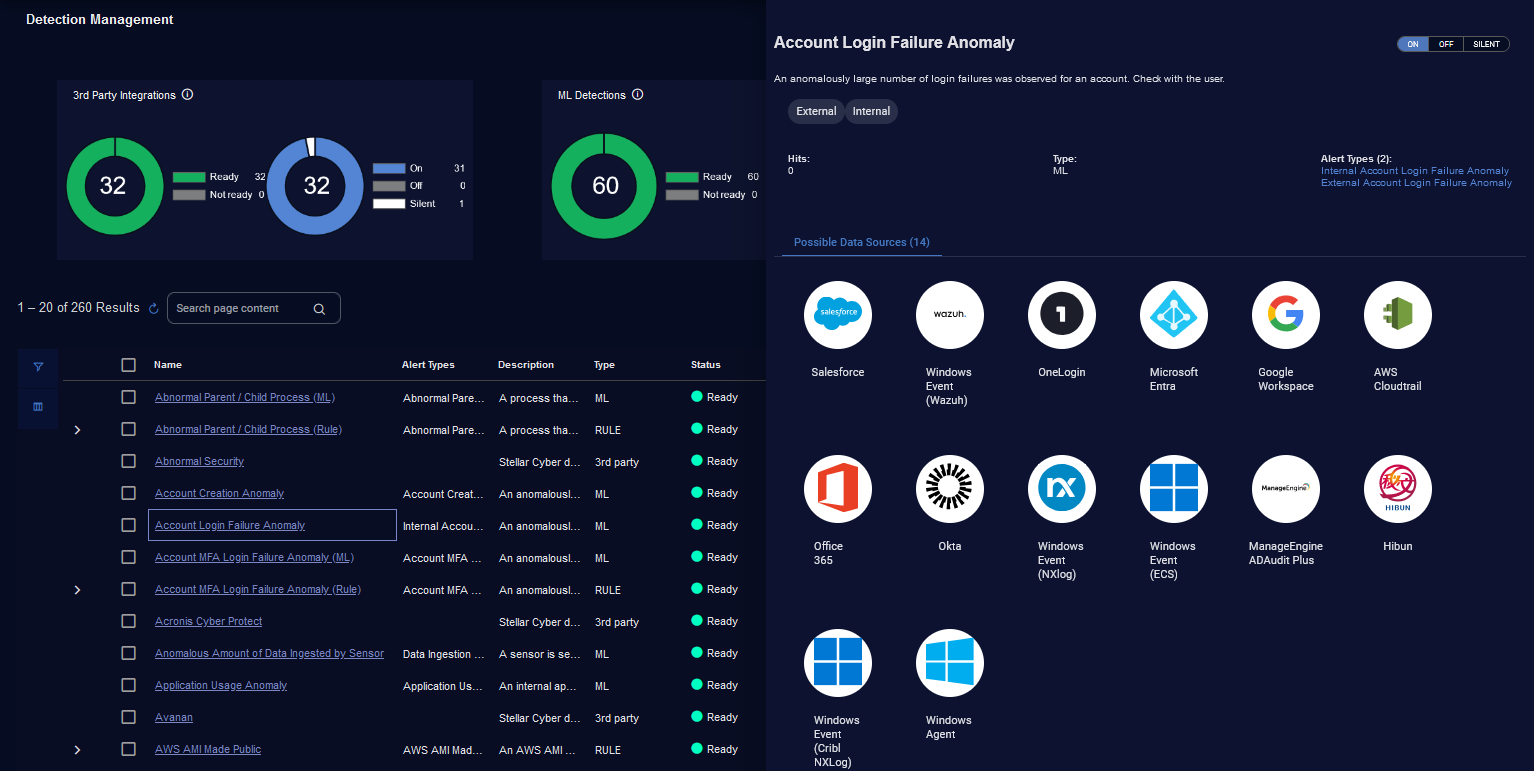Open the AWS Cloudtrail data source icon
This screenshot has width=1534, height=771.
point(1397,315)
